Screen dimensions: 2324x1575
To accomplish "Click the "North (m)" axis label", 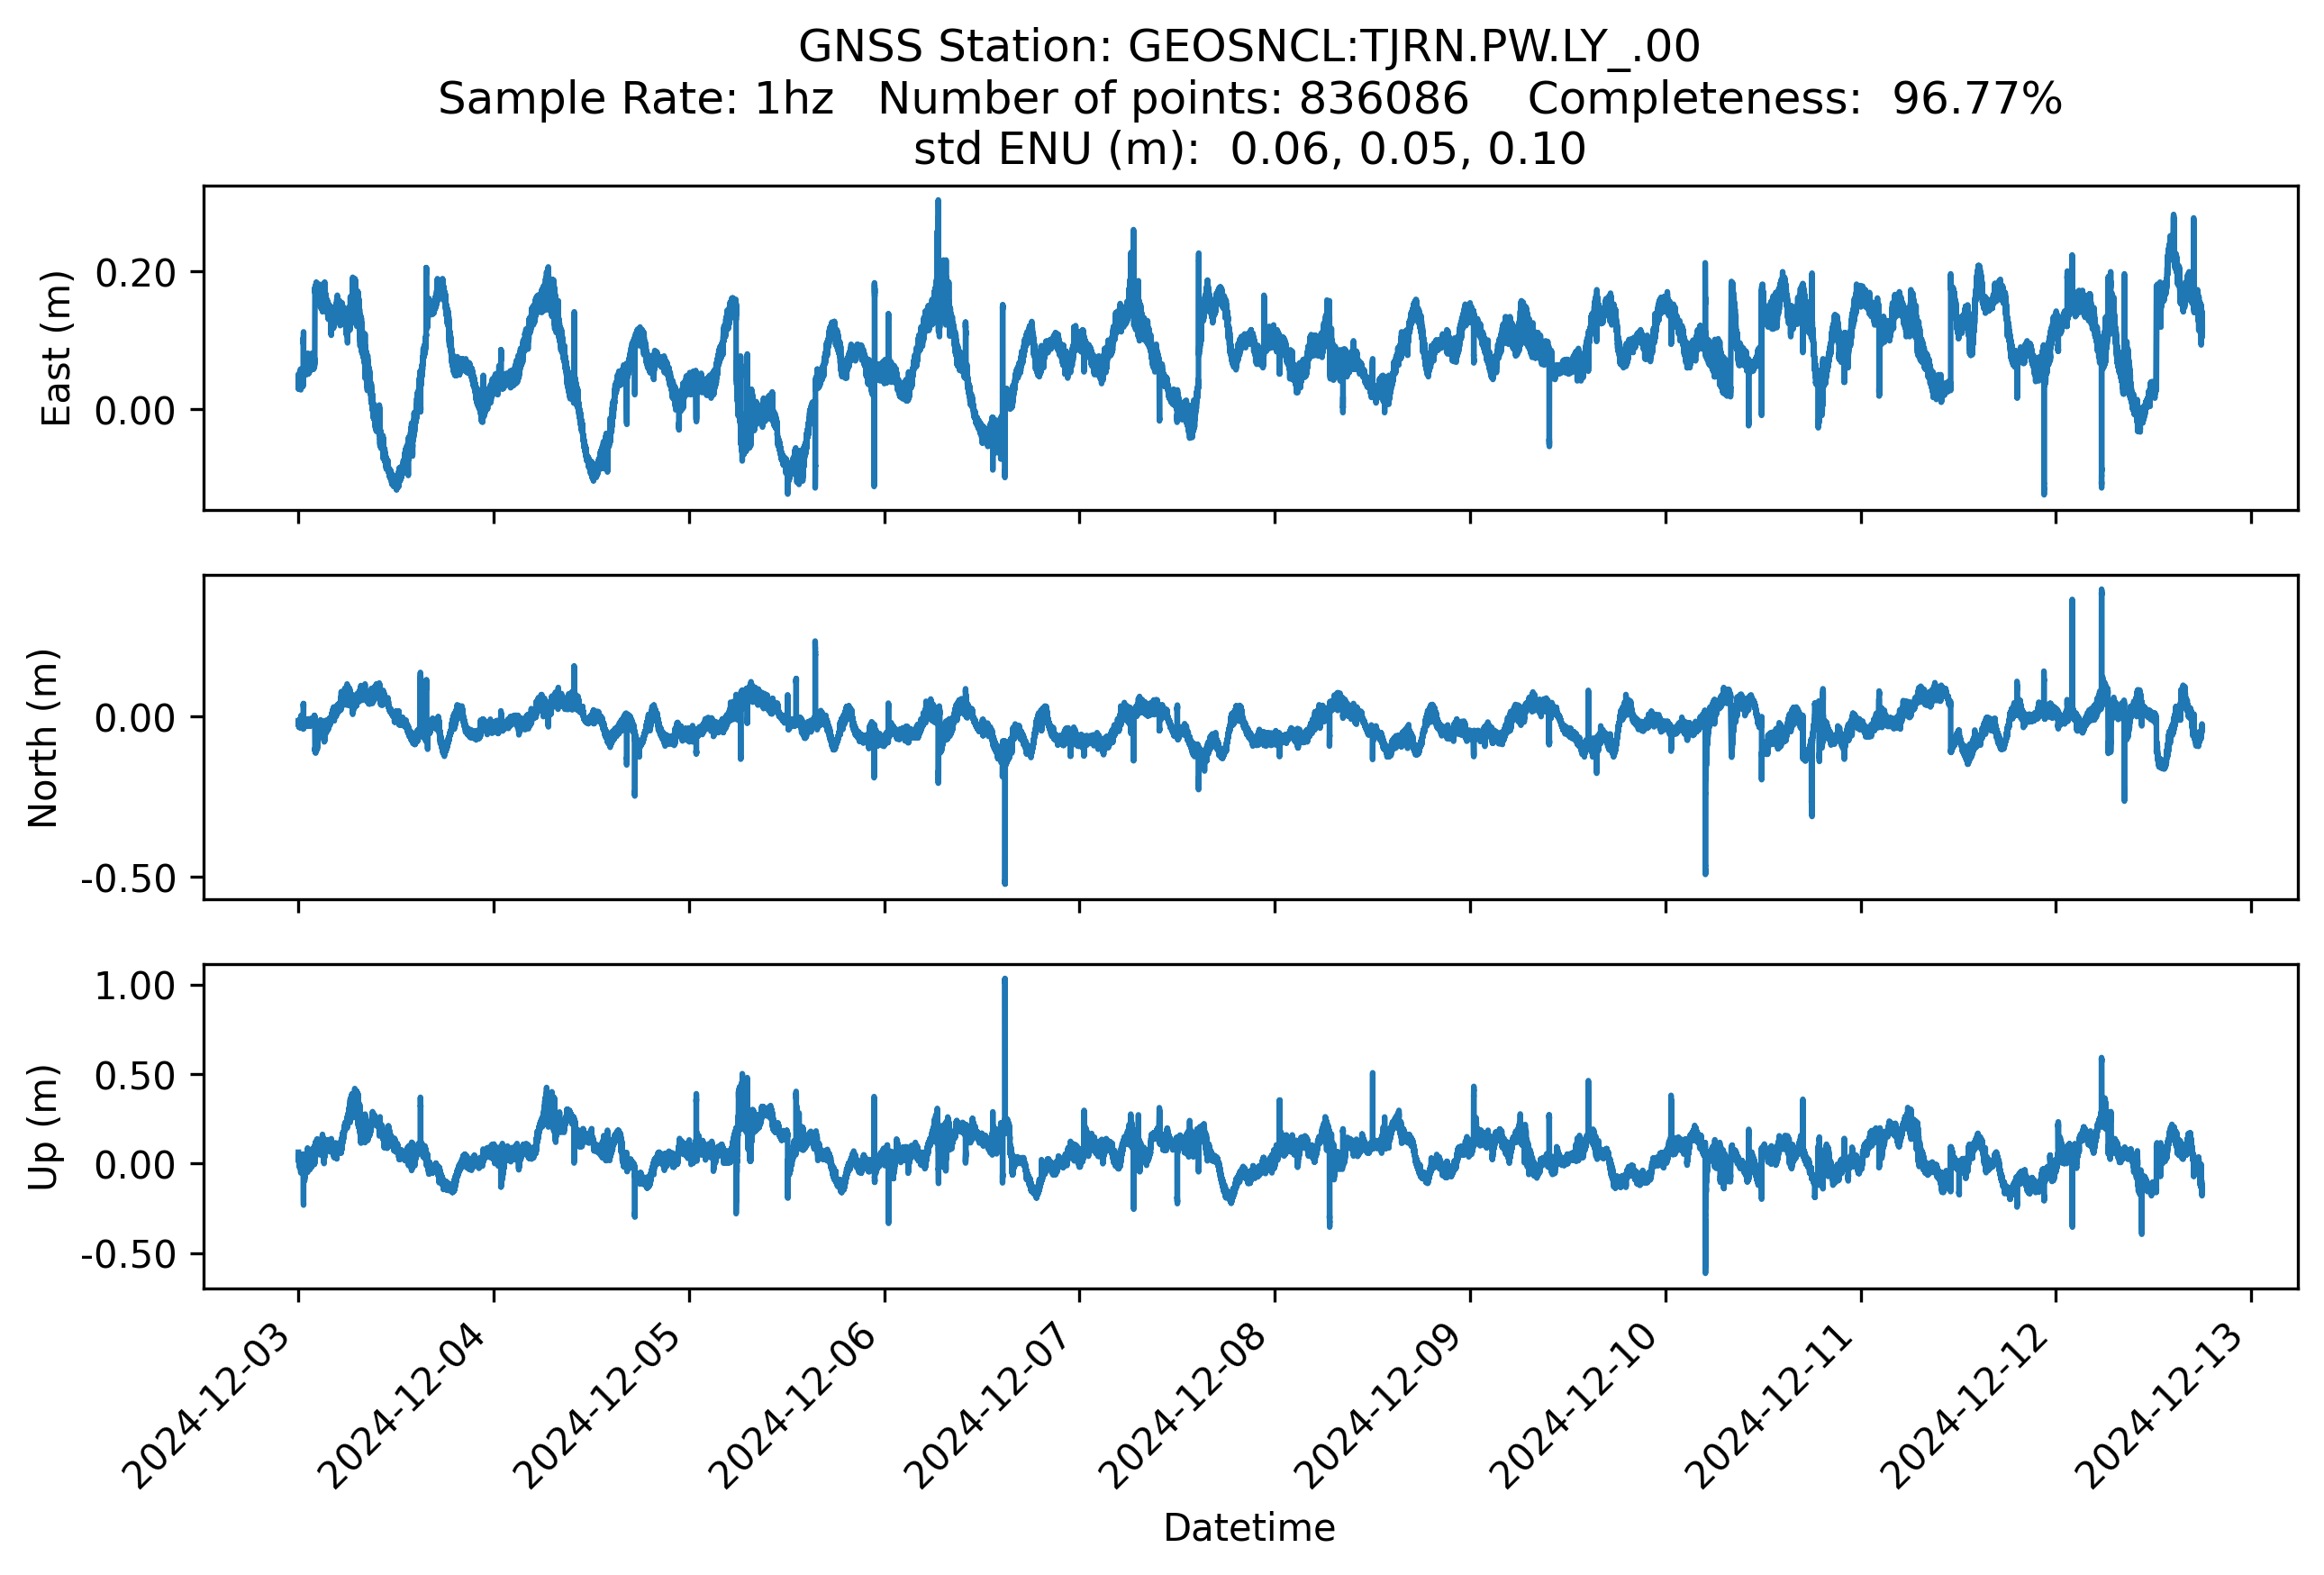I will point(43,738).
